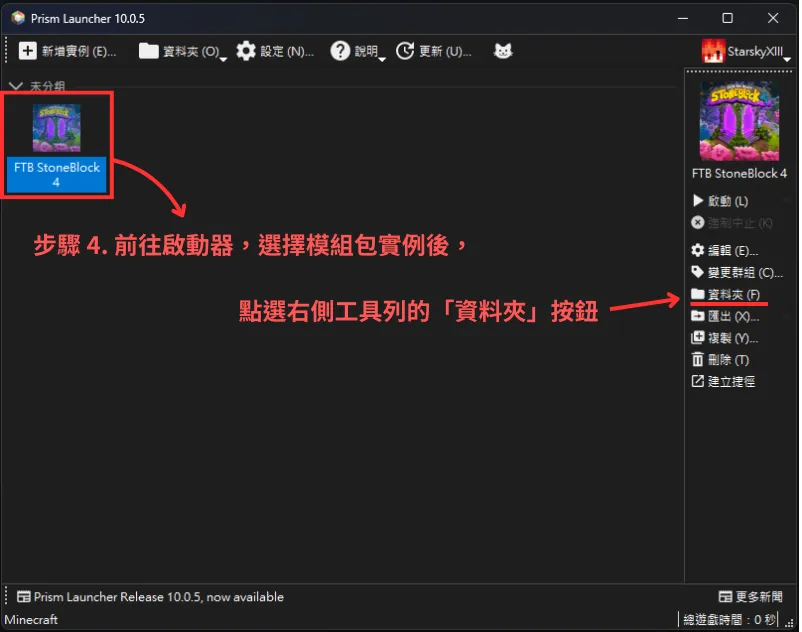The width and height of the screenshot is (802, 632).
Task: Click 匯出 export icon
Action: (698, 316)
